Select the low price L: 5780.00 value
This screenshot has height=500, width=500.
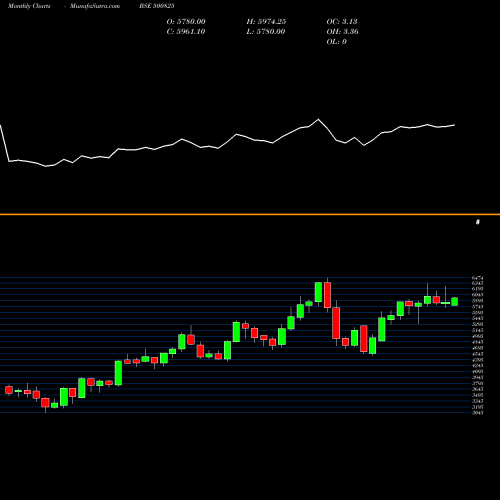(x=266, y=32)
